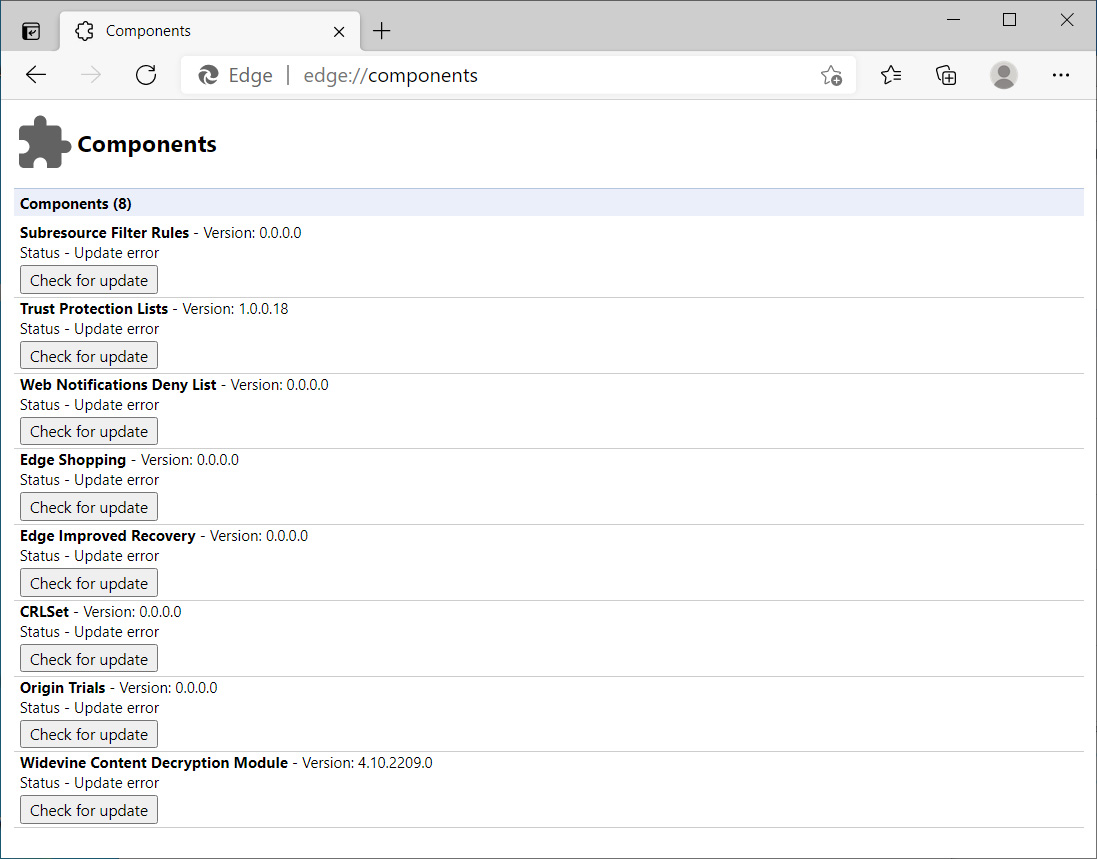The height and width of the screenshot is (859, 1097).
Task: Check for update for CRLSet
Action: (x=89, y=658)
